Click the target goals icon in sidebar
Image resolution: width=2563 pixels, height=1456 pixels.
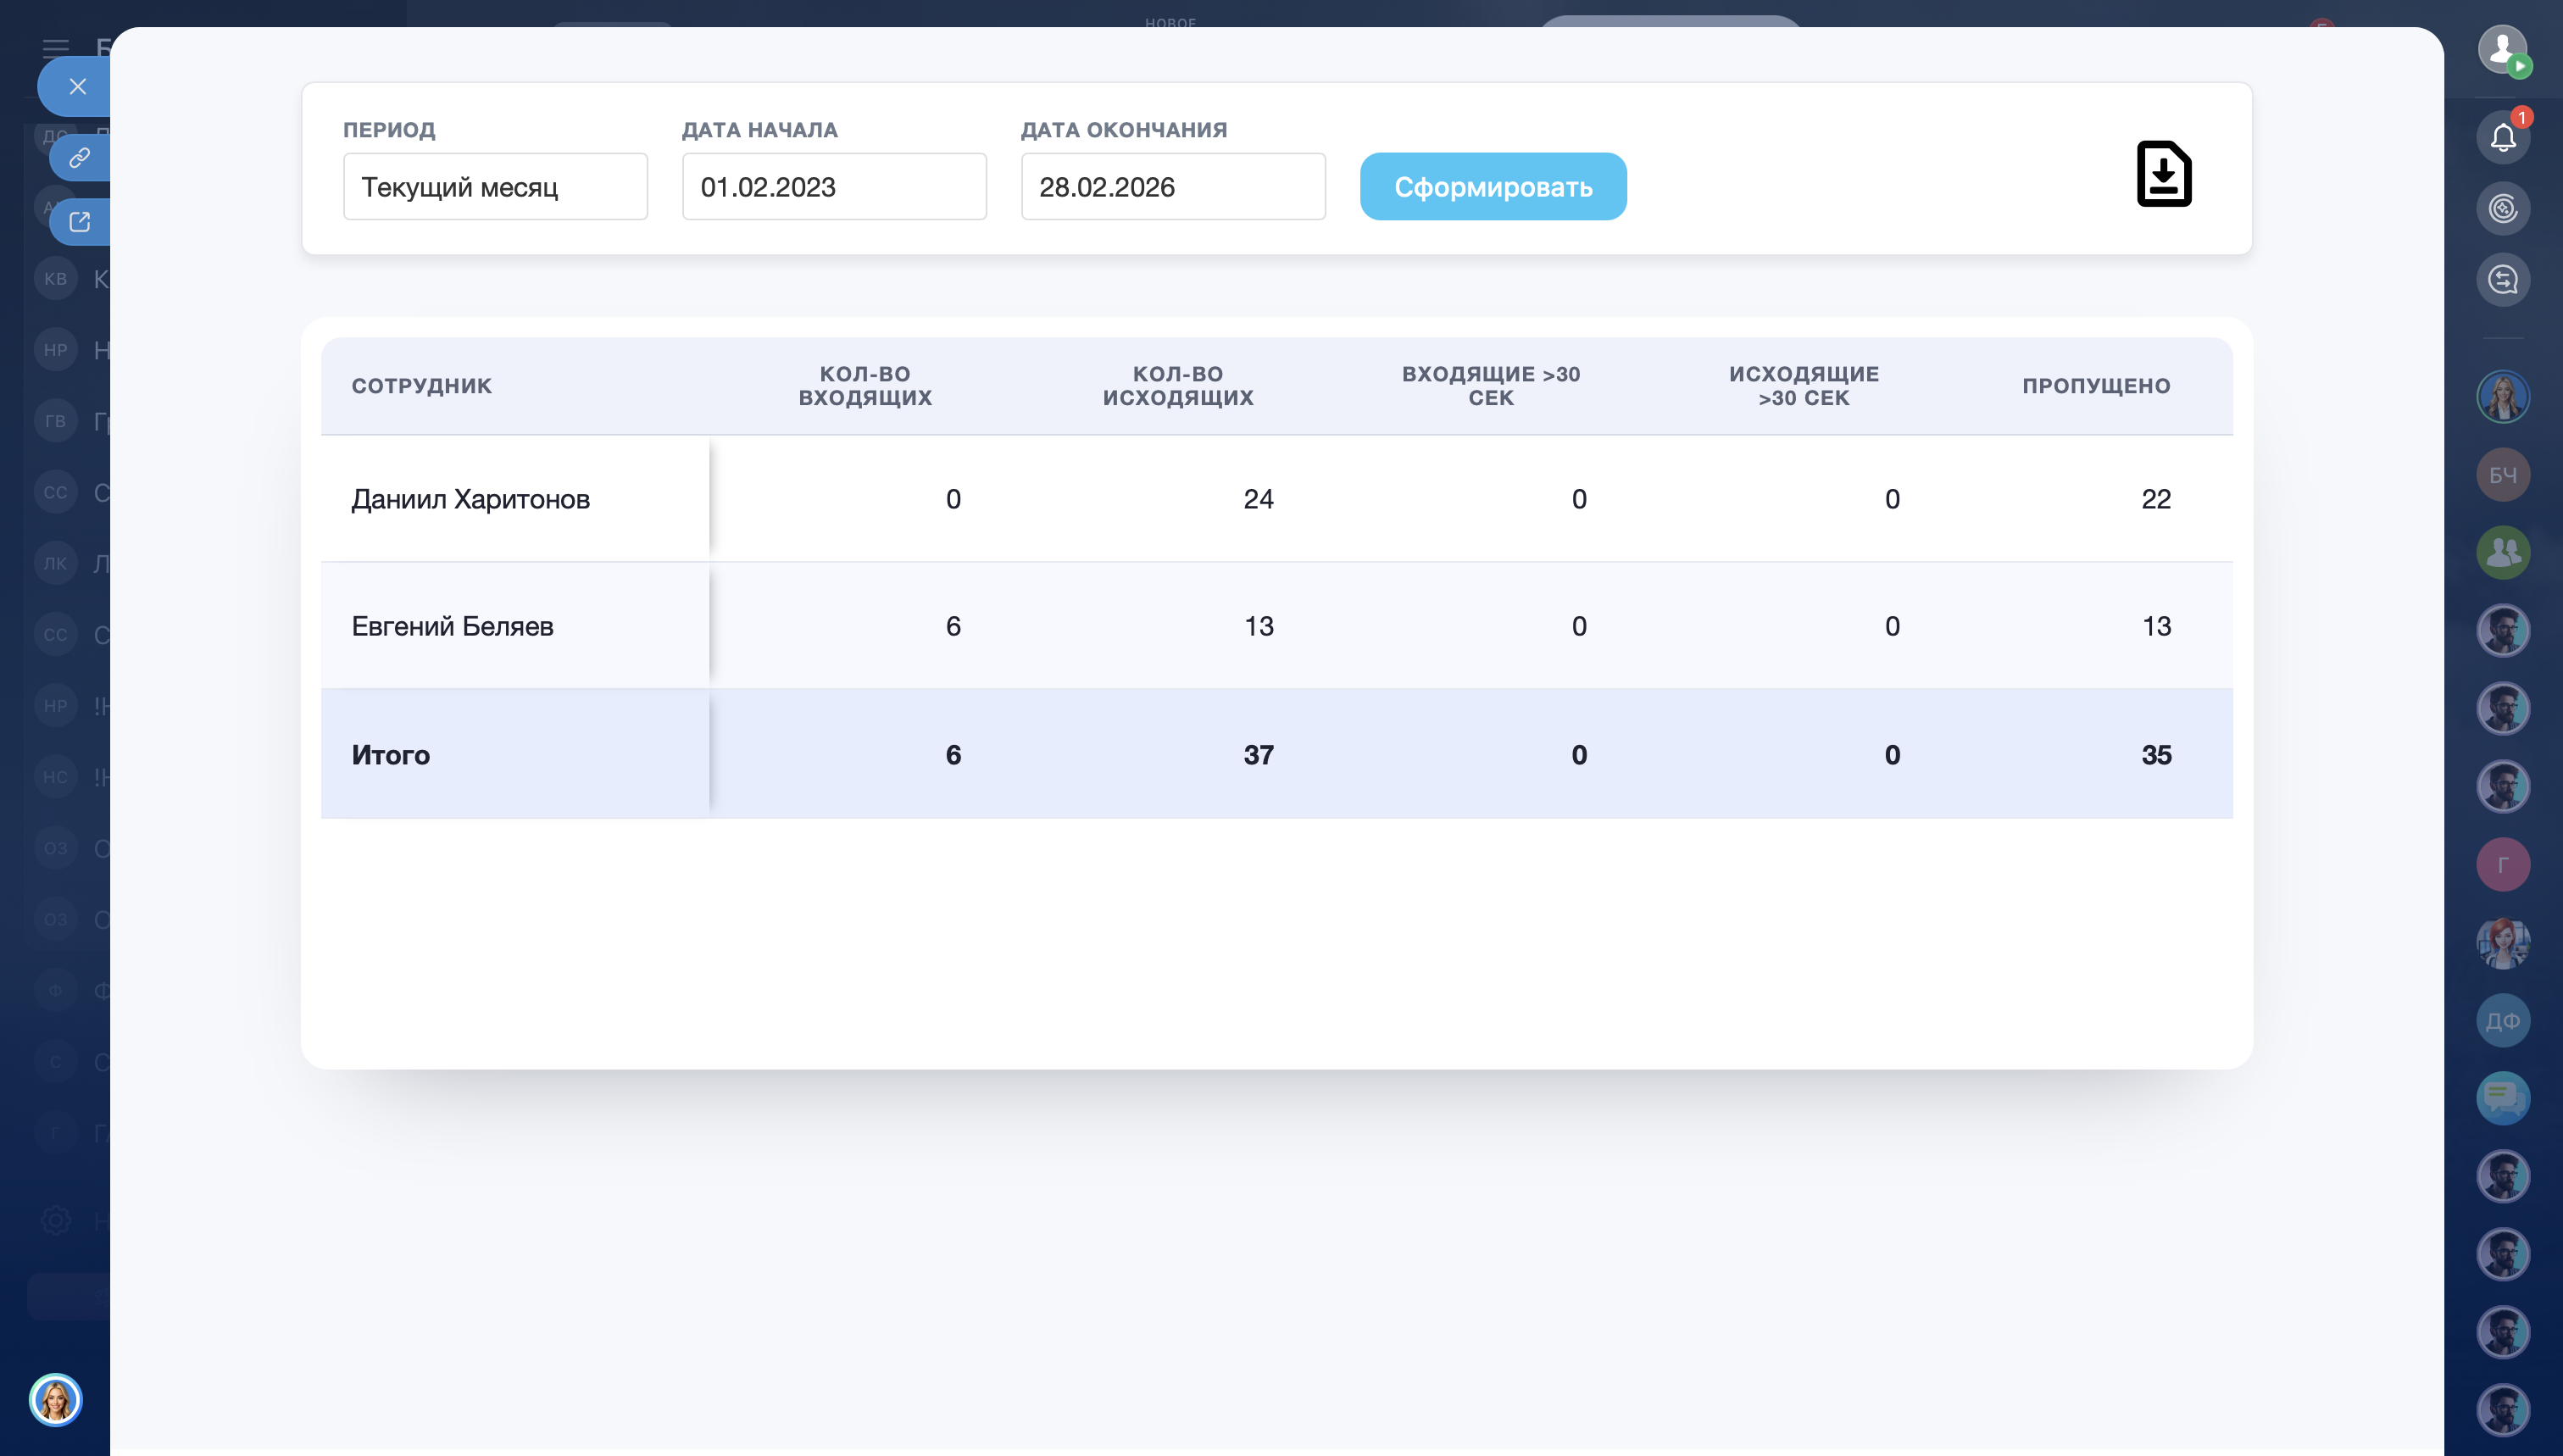point(2502,209)
